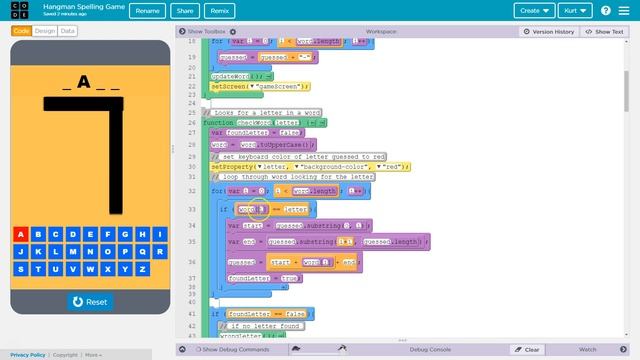Click the Remix button
The height and width of the screenshot is (360, 640).
[x=220, y=11]
